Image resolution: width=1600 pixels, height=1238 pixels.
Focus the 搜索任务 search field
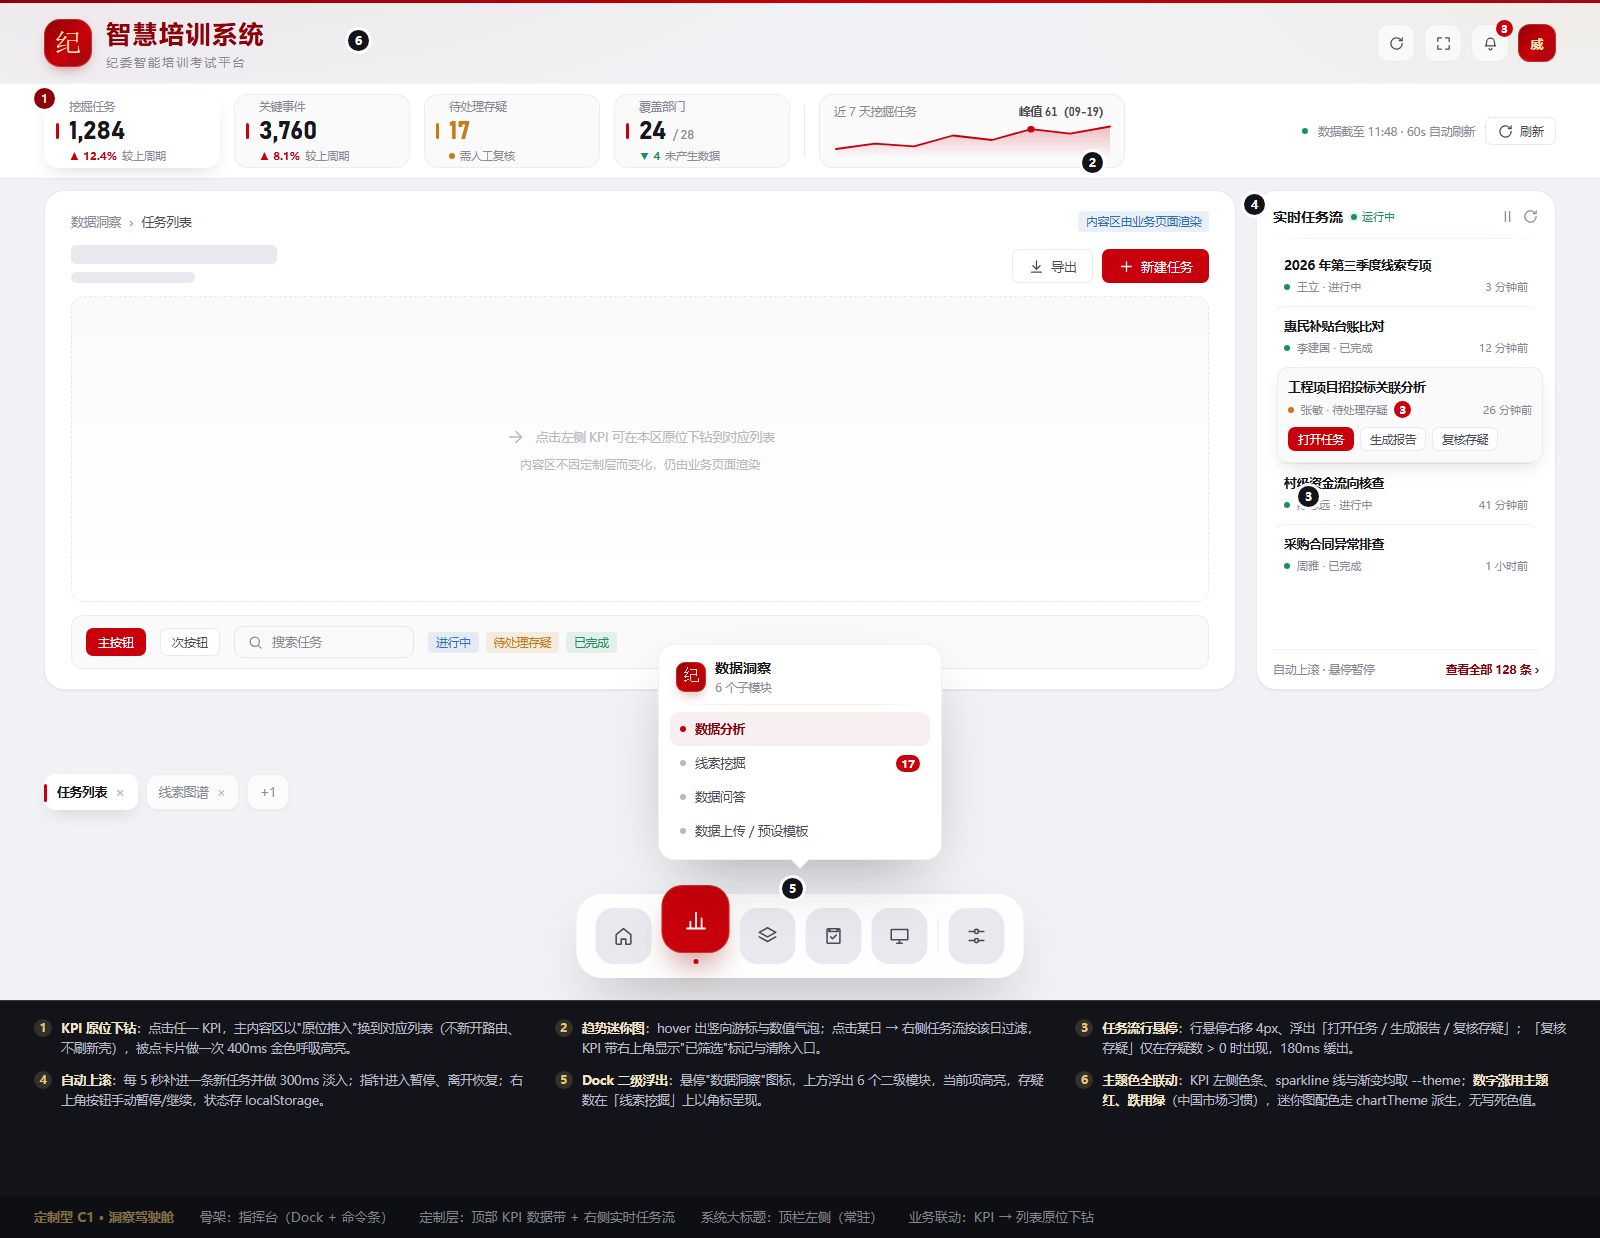point(324,642)
